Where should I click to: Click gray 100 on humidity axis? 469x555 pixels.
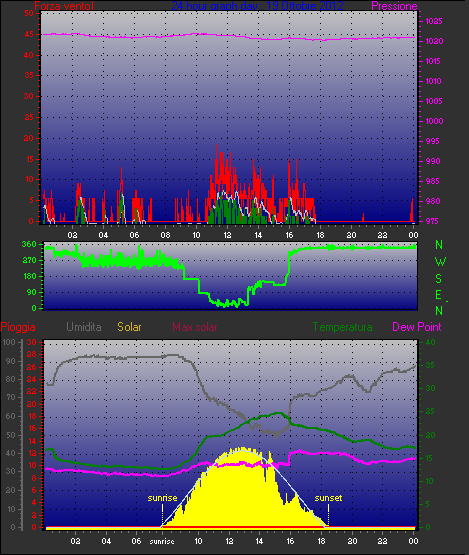[9, 342]
